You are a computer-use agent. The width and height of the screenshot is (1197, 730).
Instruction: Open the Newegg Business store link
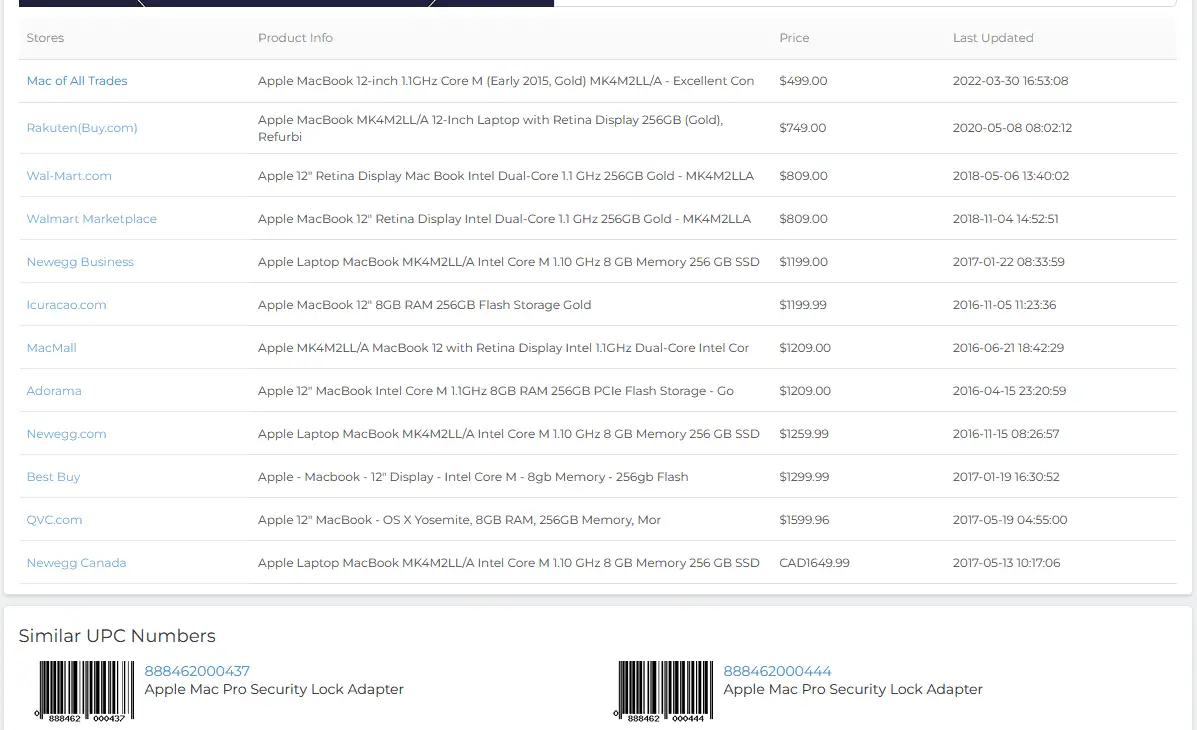click(x=80, y=262)
